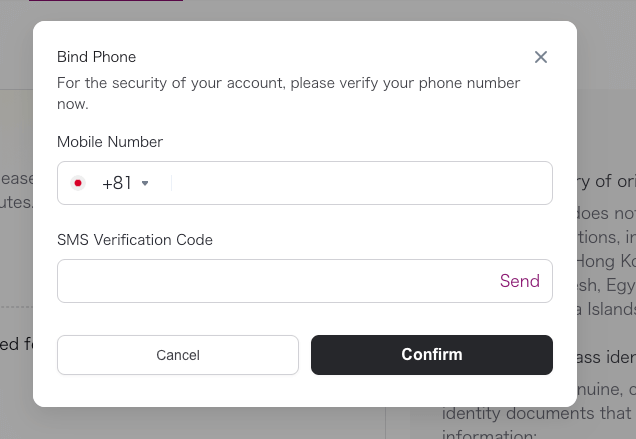
Task: Click the background 'identity documents that' text
Action: [536, 413]
